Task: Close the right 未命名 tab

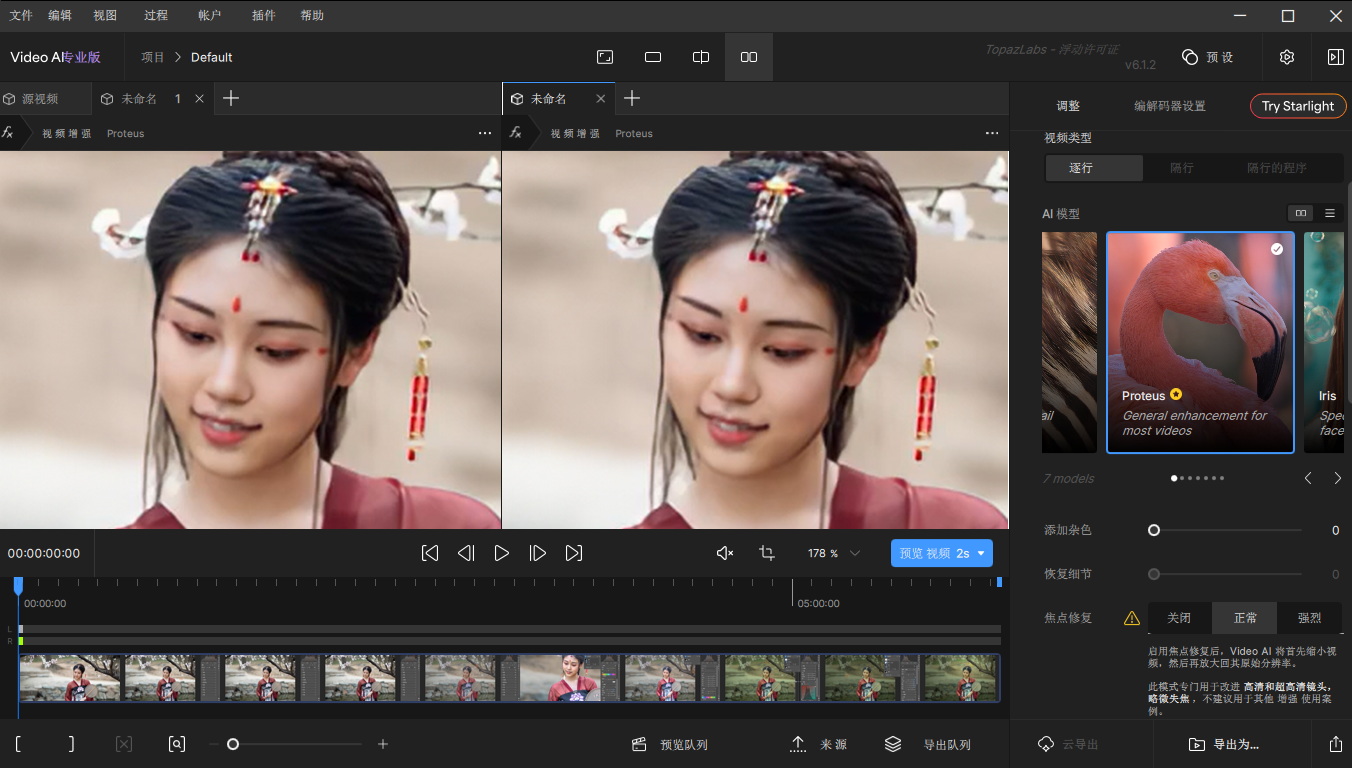Action: pos(601,99)
